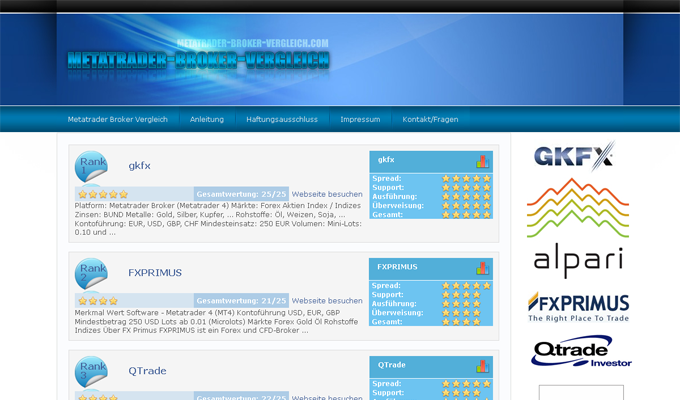Open the Haftungsausschluss menu entry
Screen dimensions: 680x400
(282, 119)
